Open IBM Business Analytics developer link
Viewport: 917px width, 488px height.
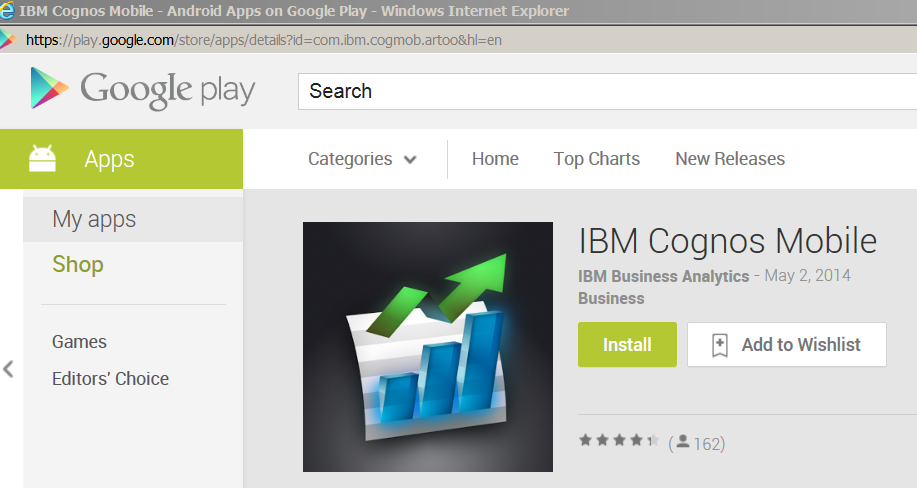[x=663, y=276]
